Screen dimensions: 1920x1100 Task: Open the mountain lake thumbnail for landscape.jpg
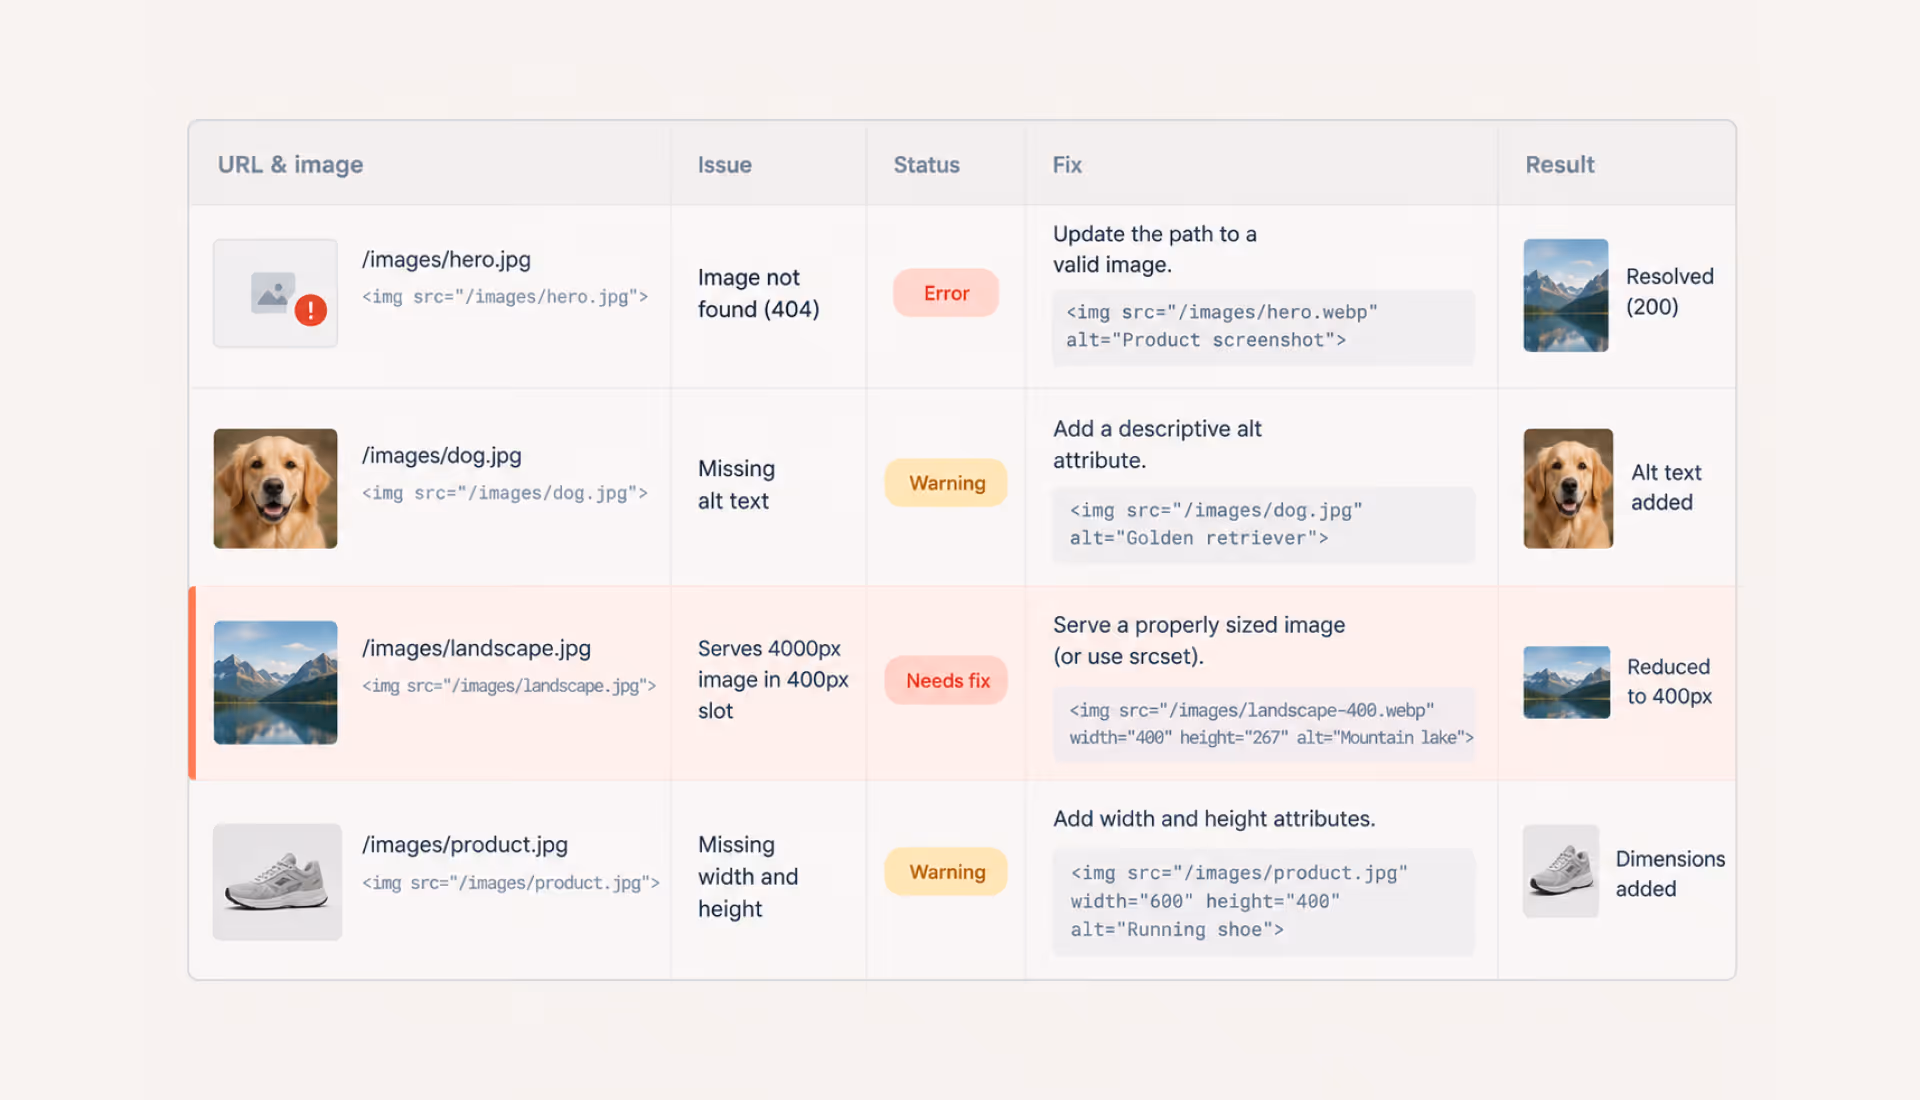[275, 683]
